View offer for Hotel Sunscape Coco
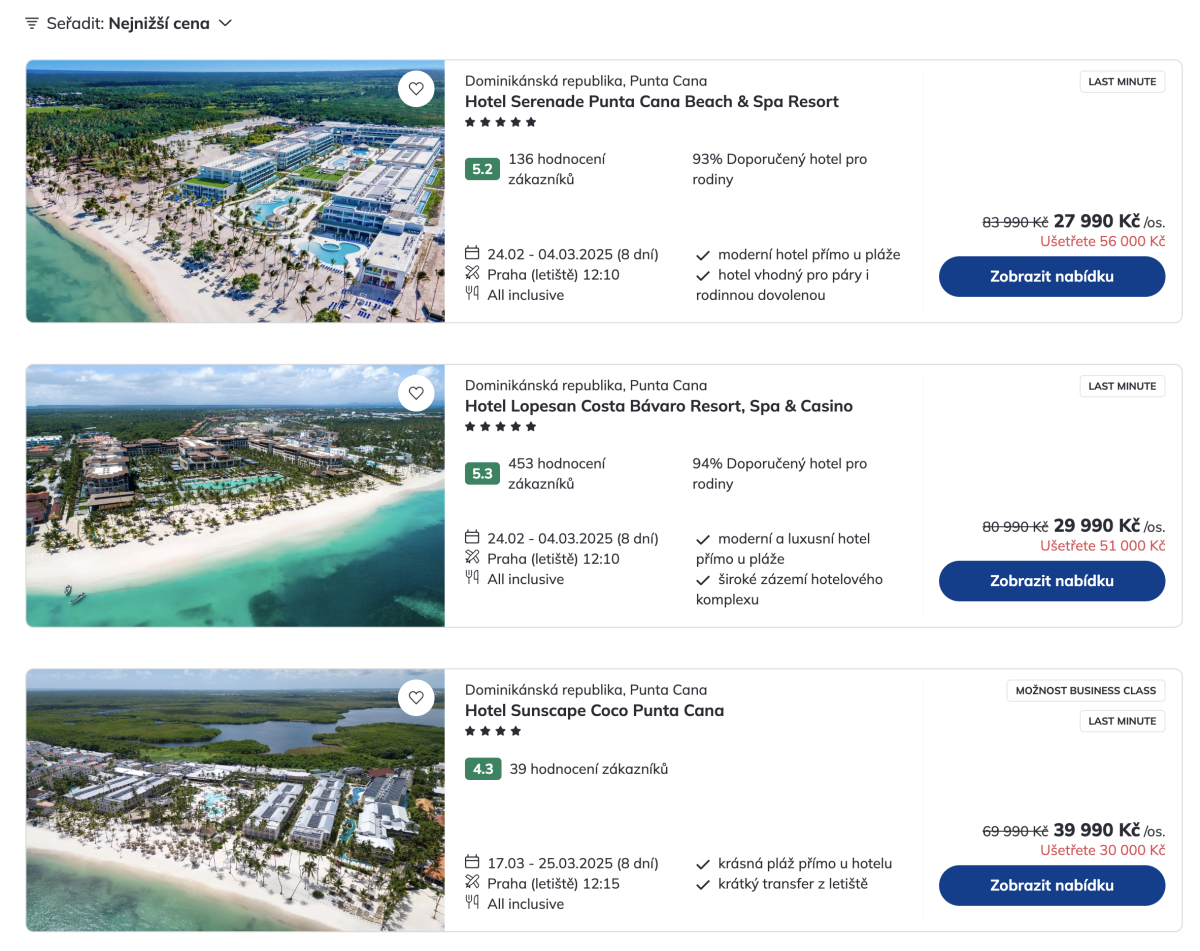 (x=1051, y=885)
